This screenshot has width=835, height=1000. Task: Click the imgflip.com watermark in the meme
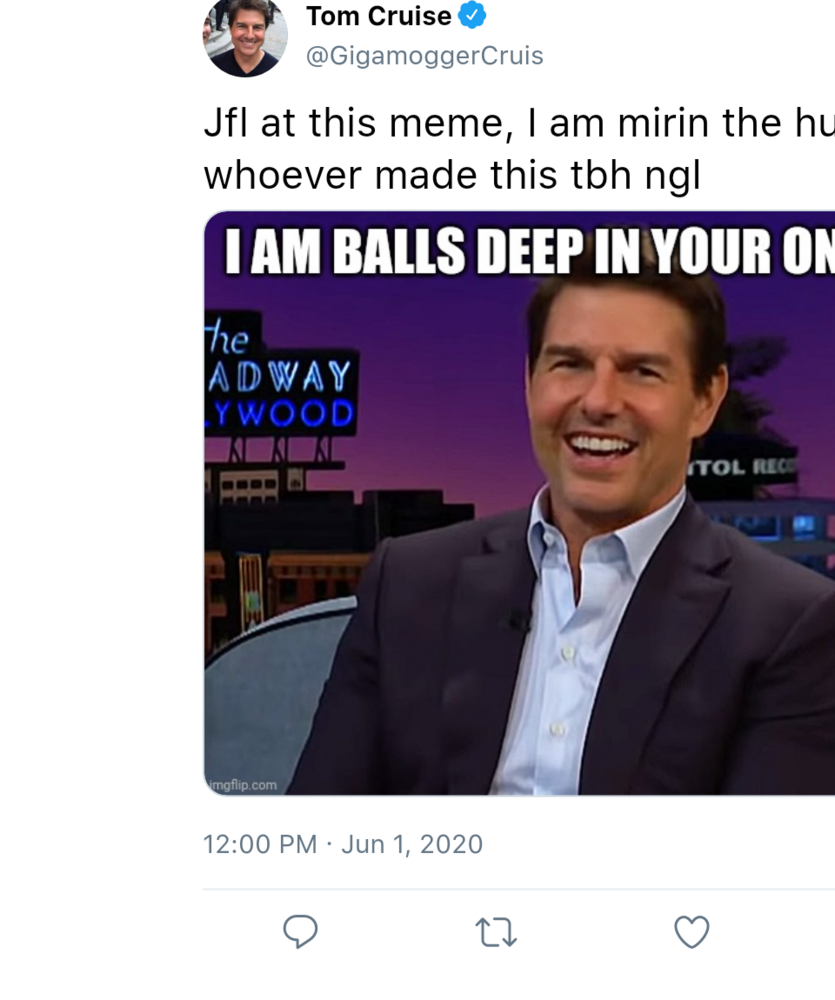coord(242,785)
